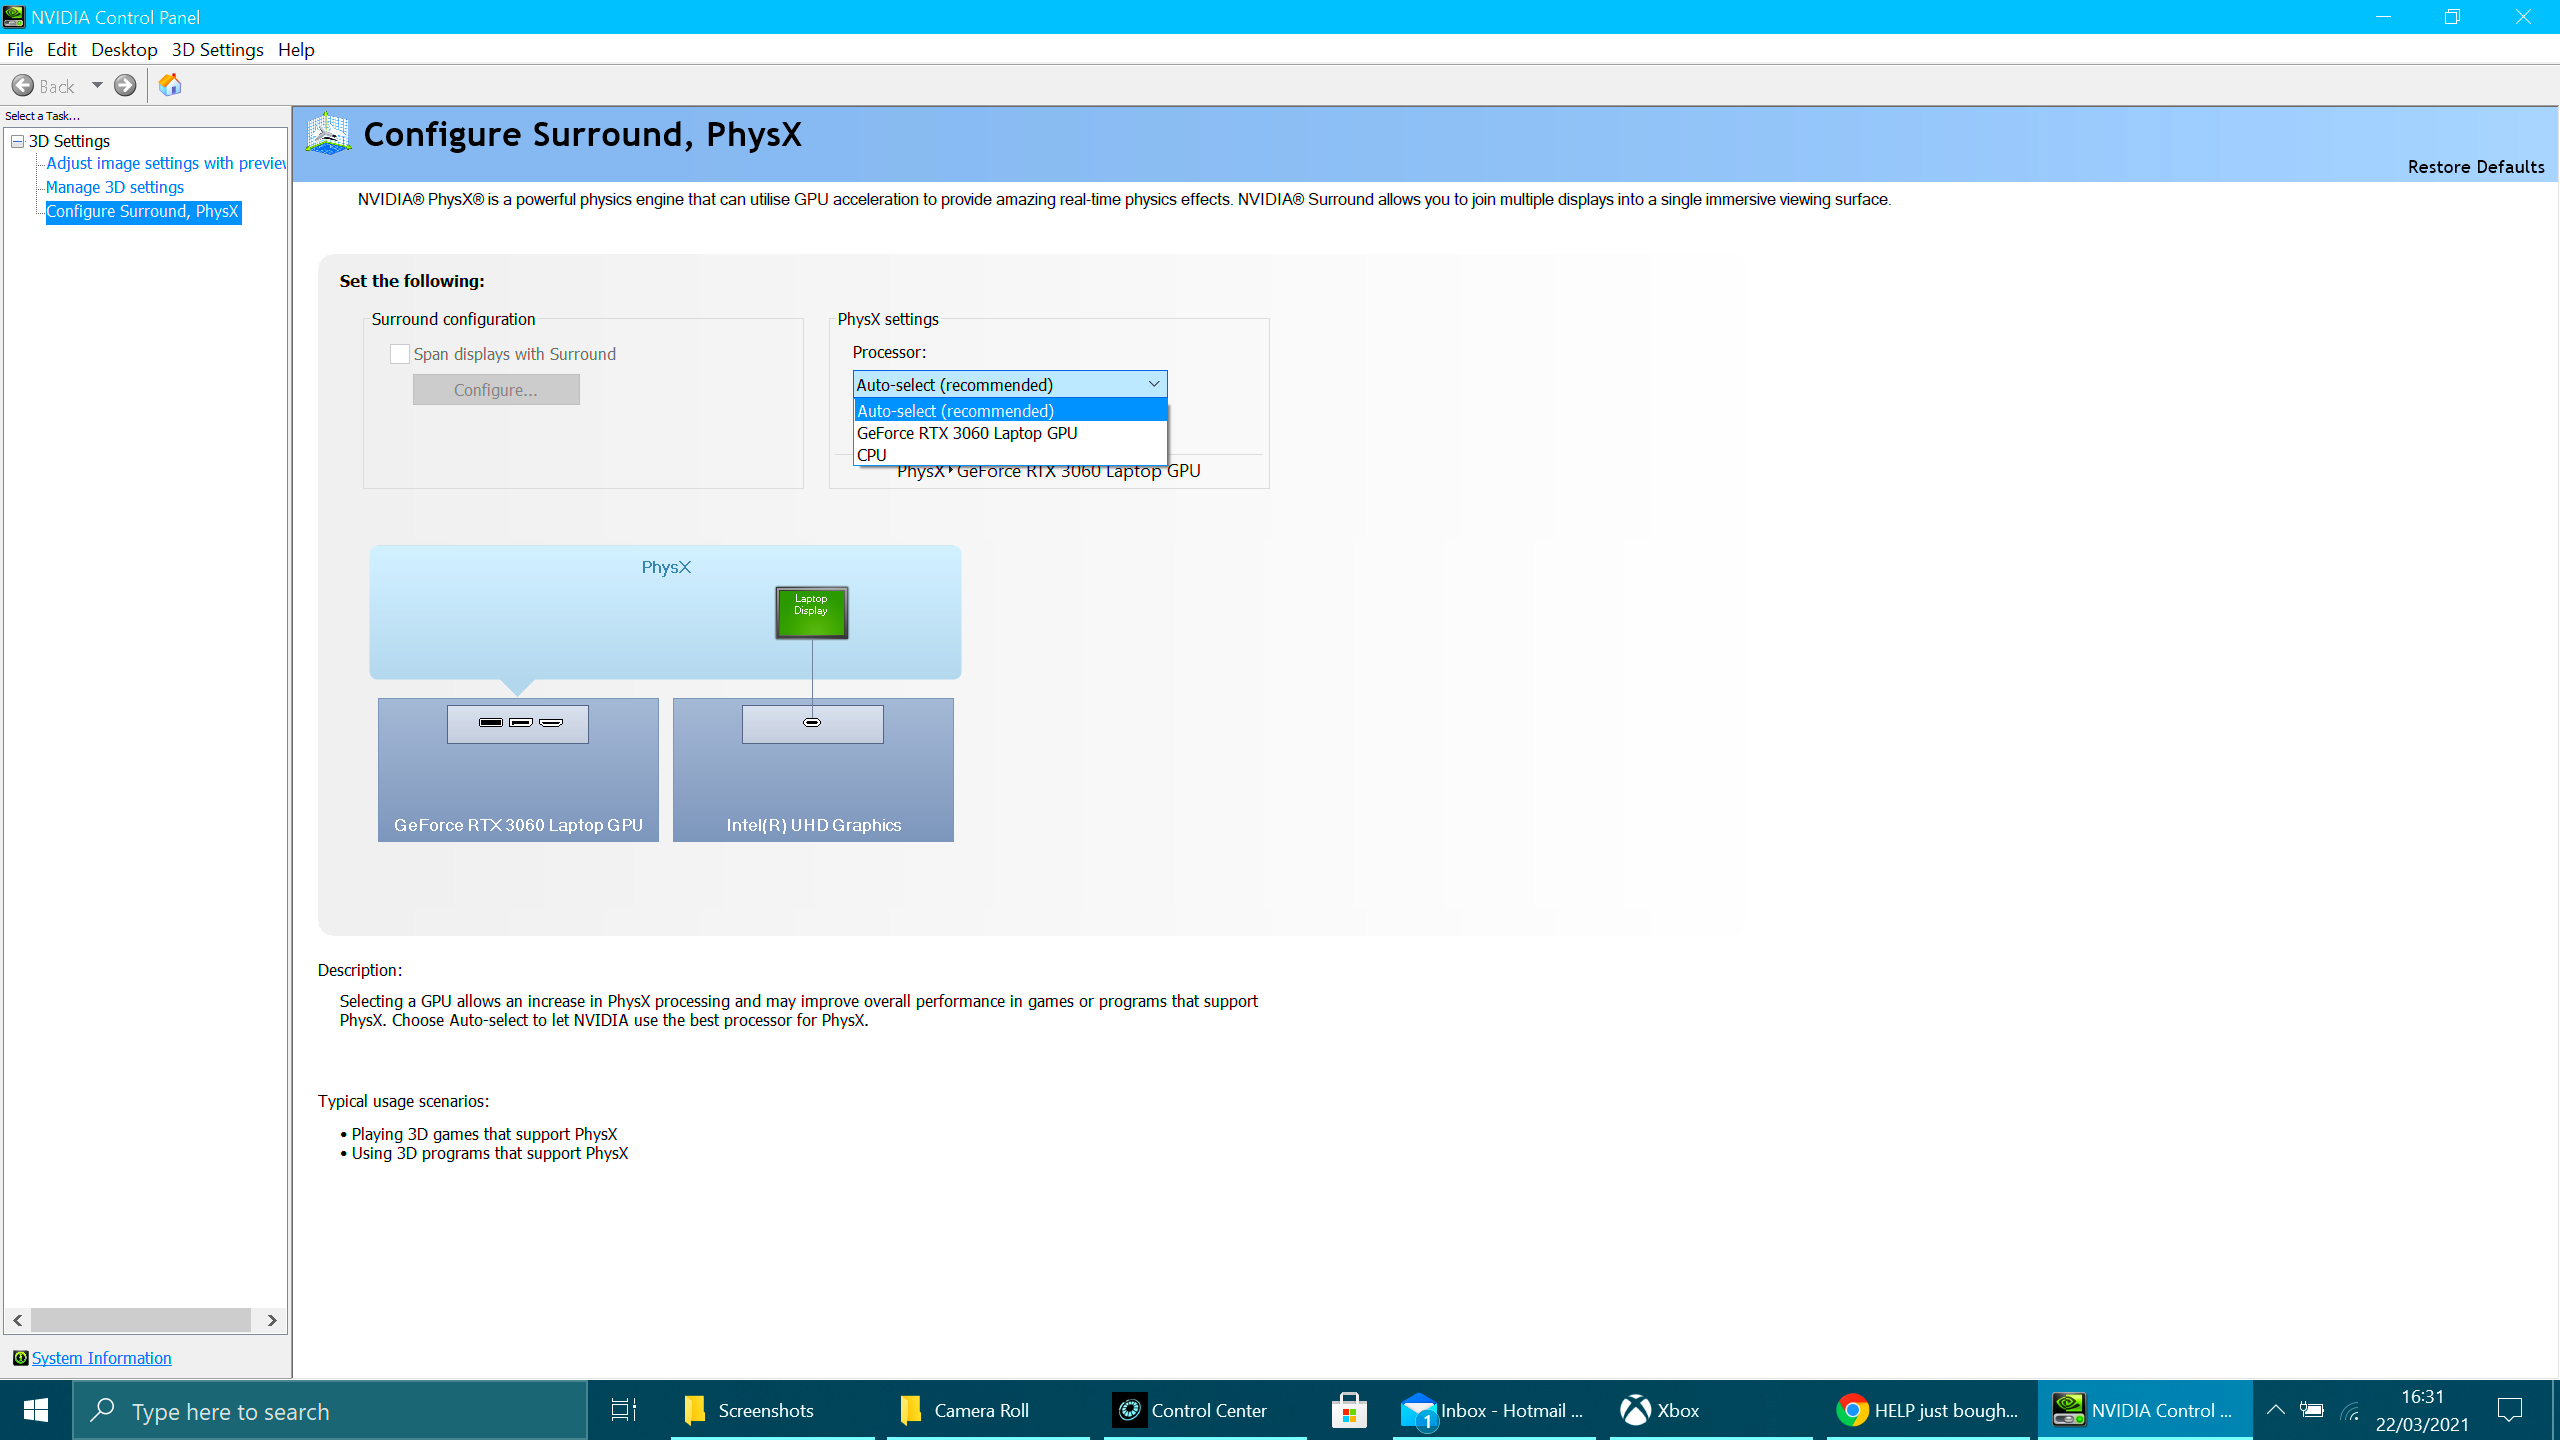2560x1440 pixels.
Task: Click the sidebar scrollbar left arrow
Action: (18, 1320)
